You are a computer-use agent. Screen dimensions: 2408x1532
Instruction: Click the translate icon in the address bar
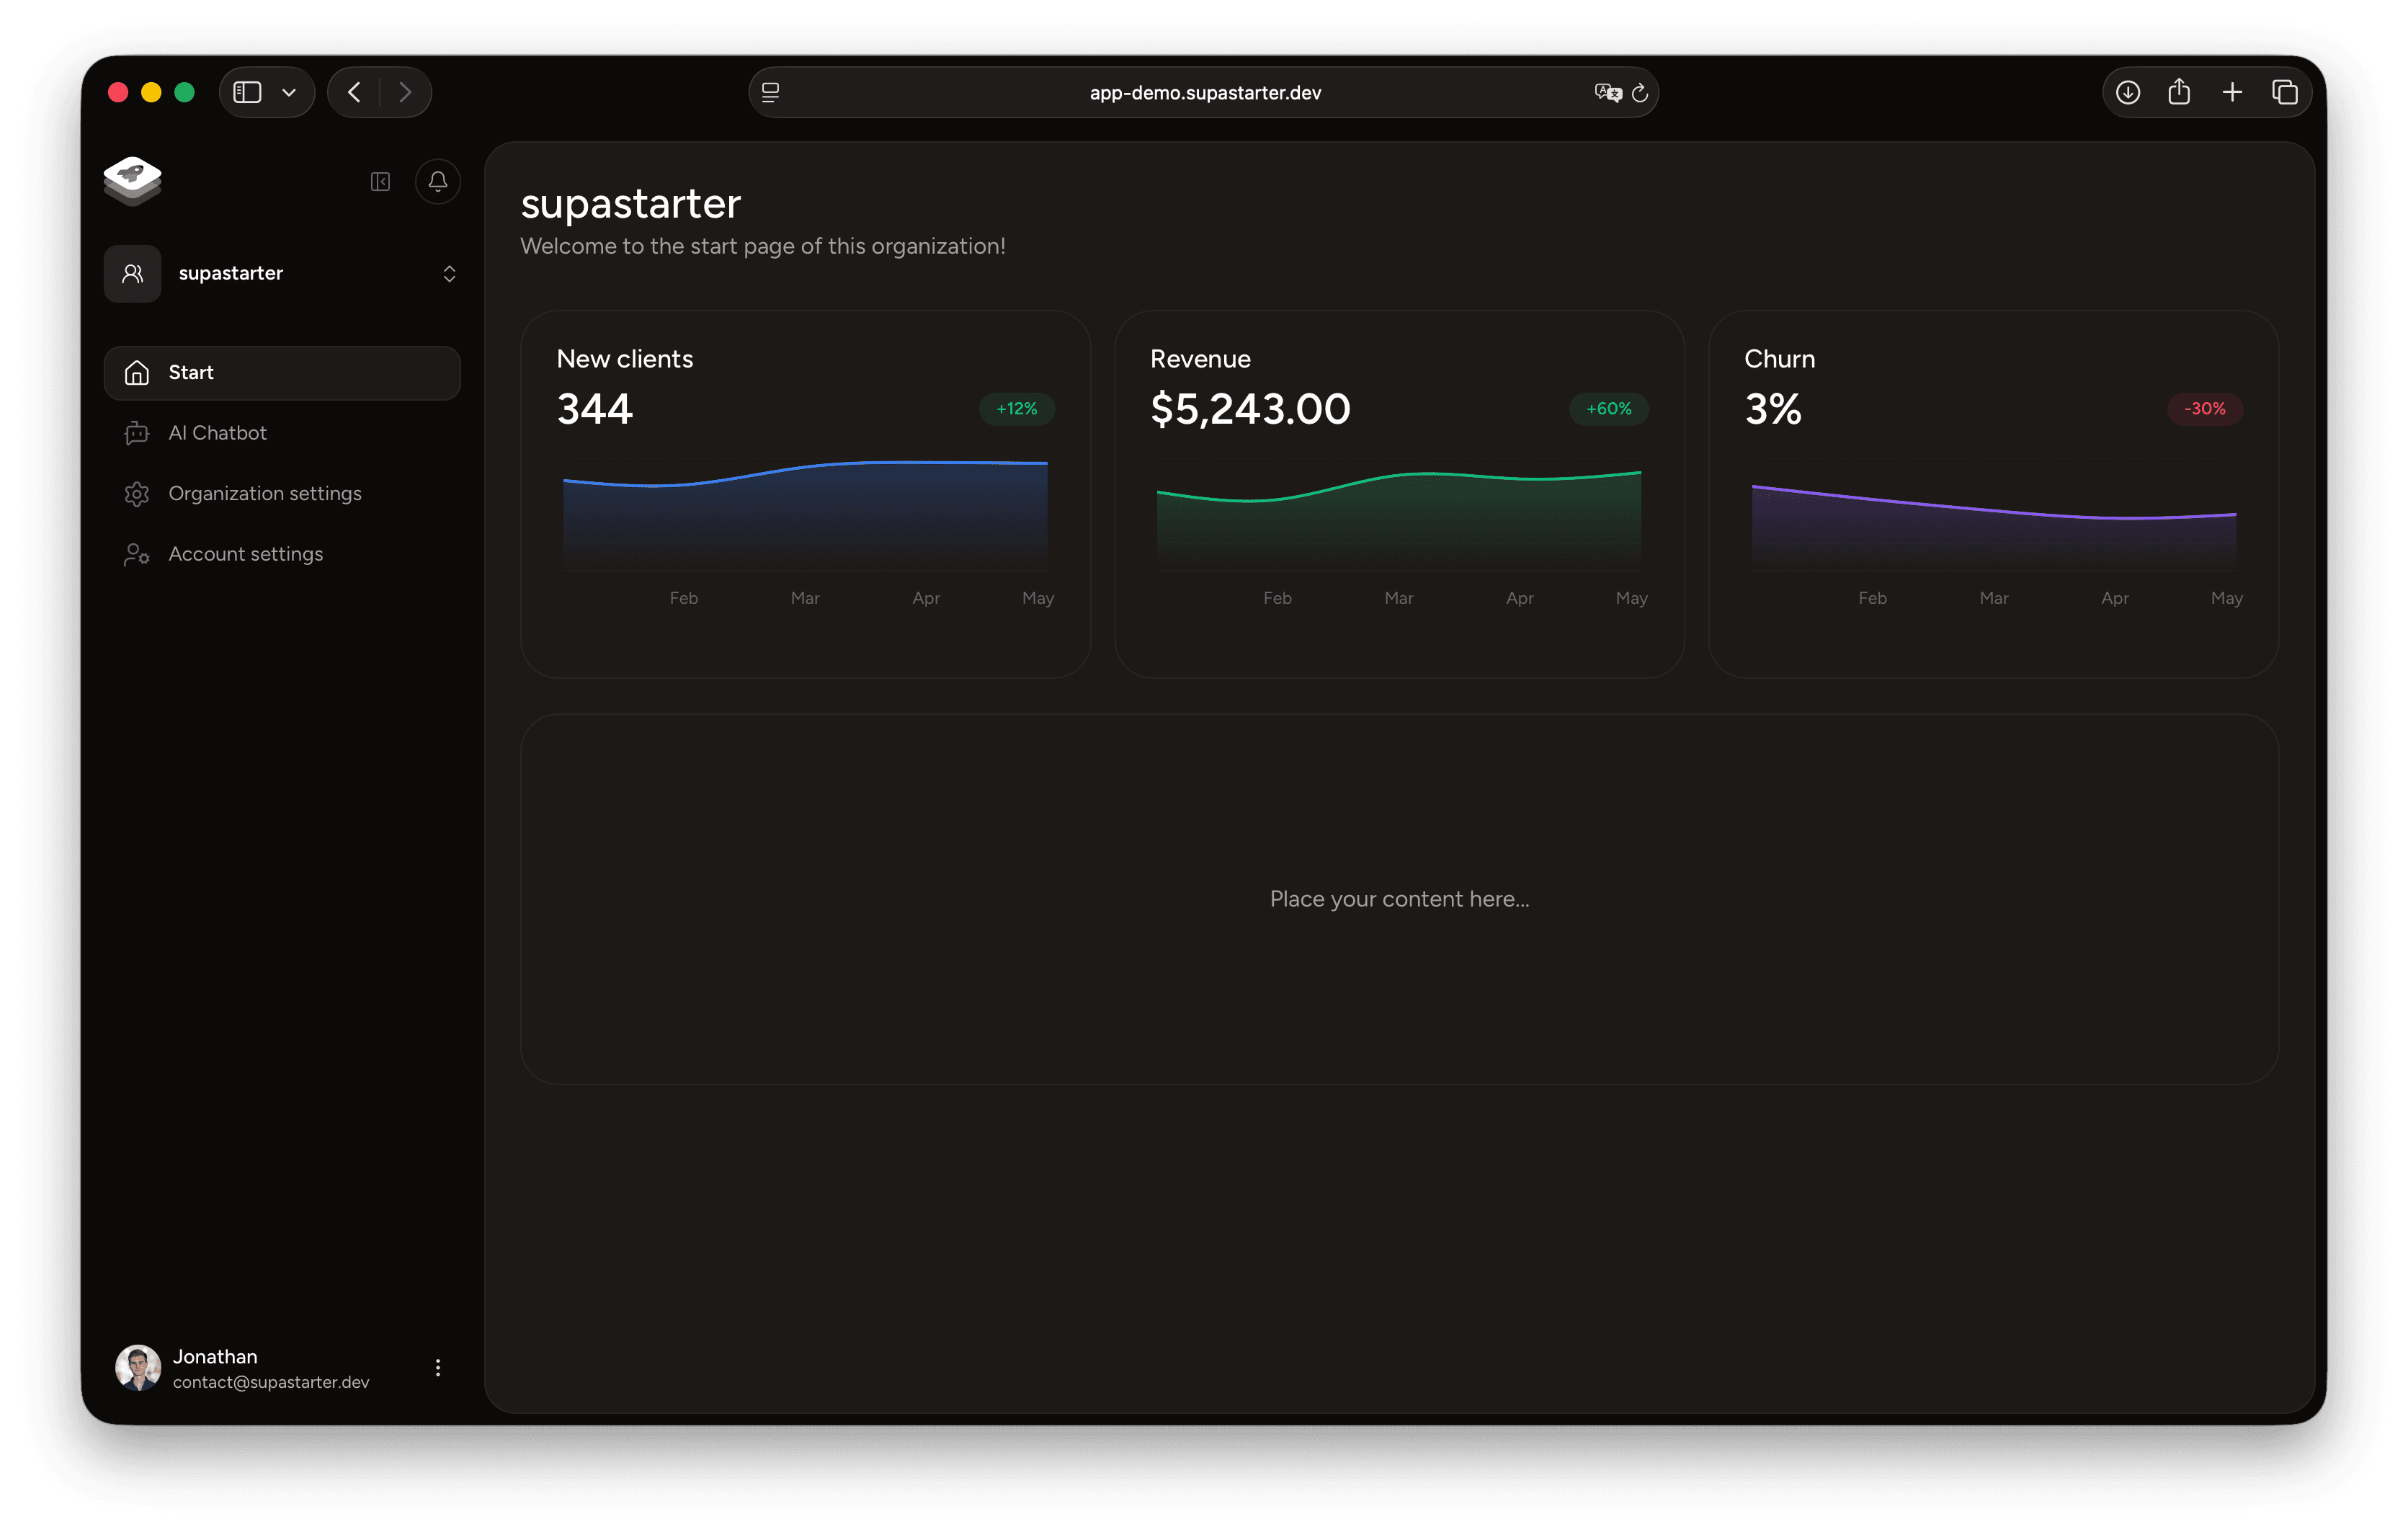click(x=1606, y=92)
